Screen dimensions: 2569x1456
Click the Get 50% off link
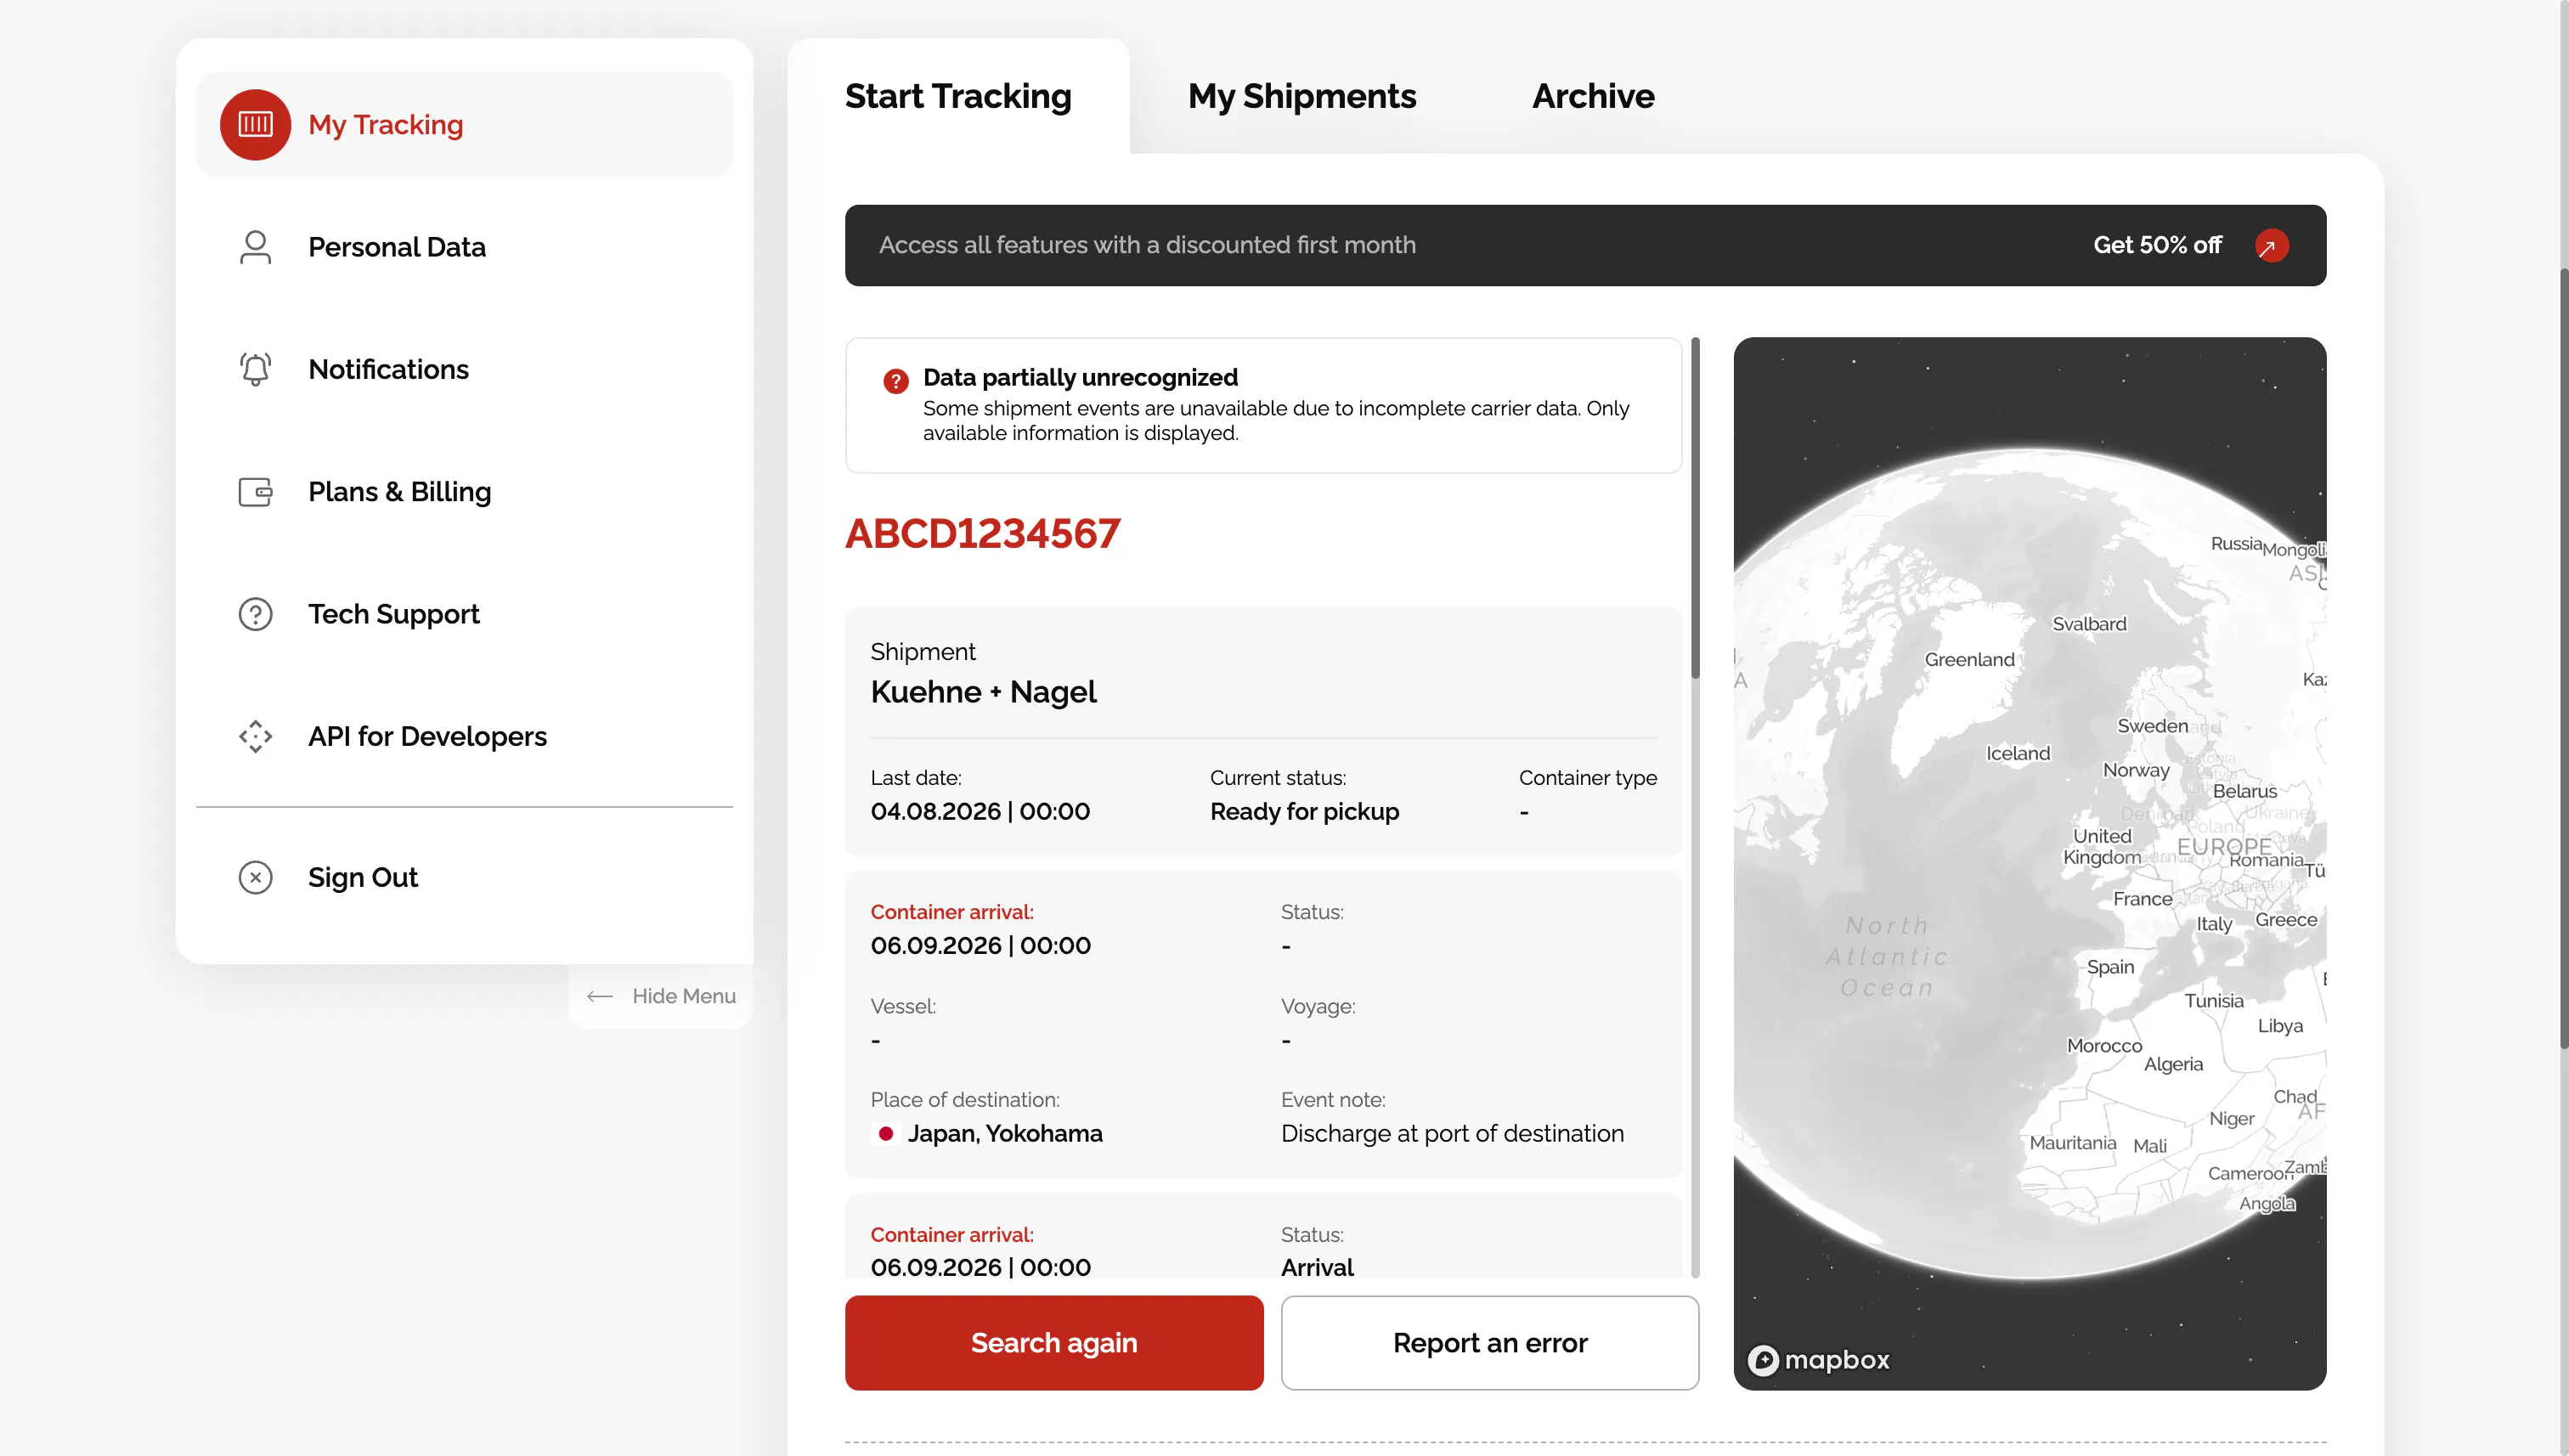point(2157,245)
